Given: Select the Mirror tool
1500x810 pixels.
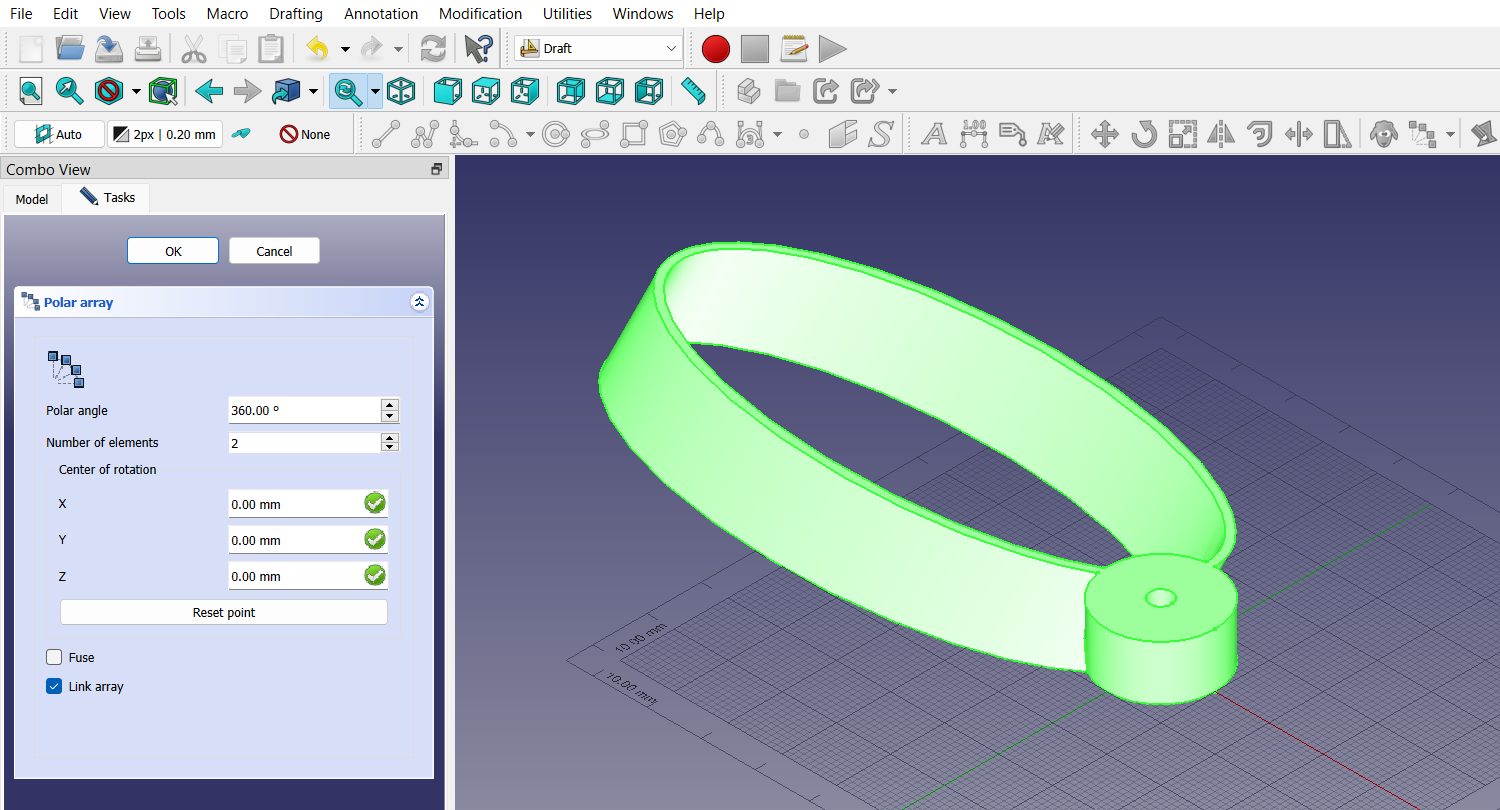Looking at the screenshot, I should coord(1221,133).
